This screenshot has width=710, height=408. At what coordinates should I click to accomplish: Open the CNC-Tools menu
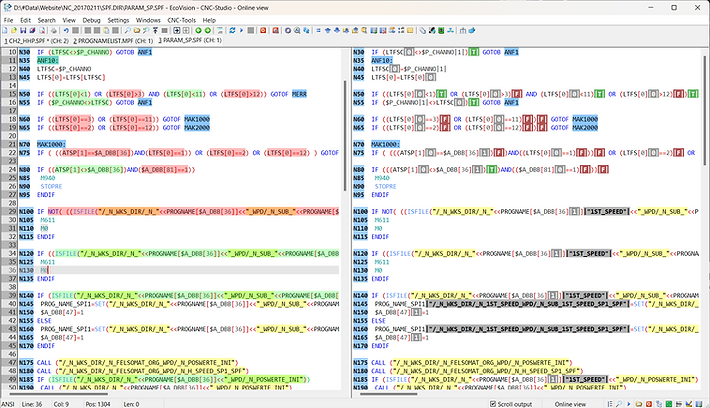(180, 19)
